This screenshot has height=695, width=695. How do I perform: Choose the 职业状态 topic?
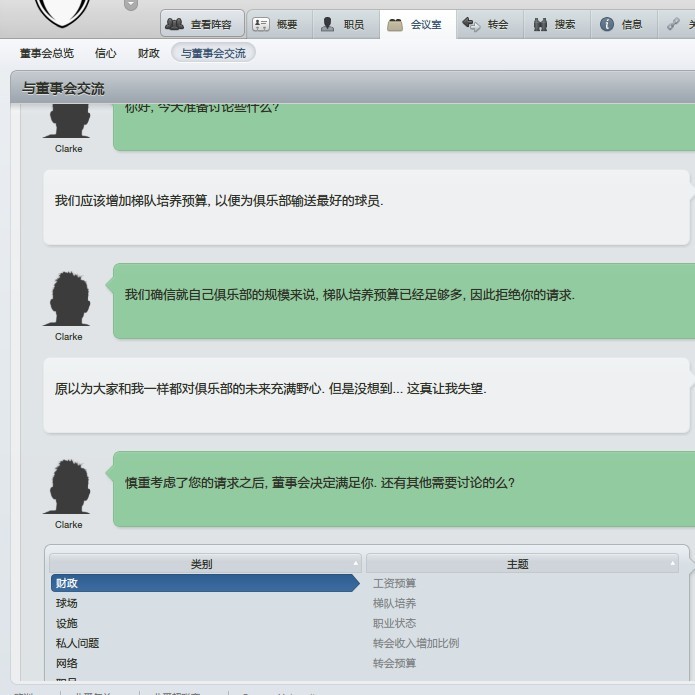(x=394, y=623)
